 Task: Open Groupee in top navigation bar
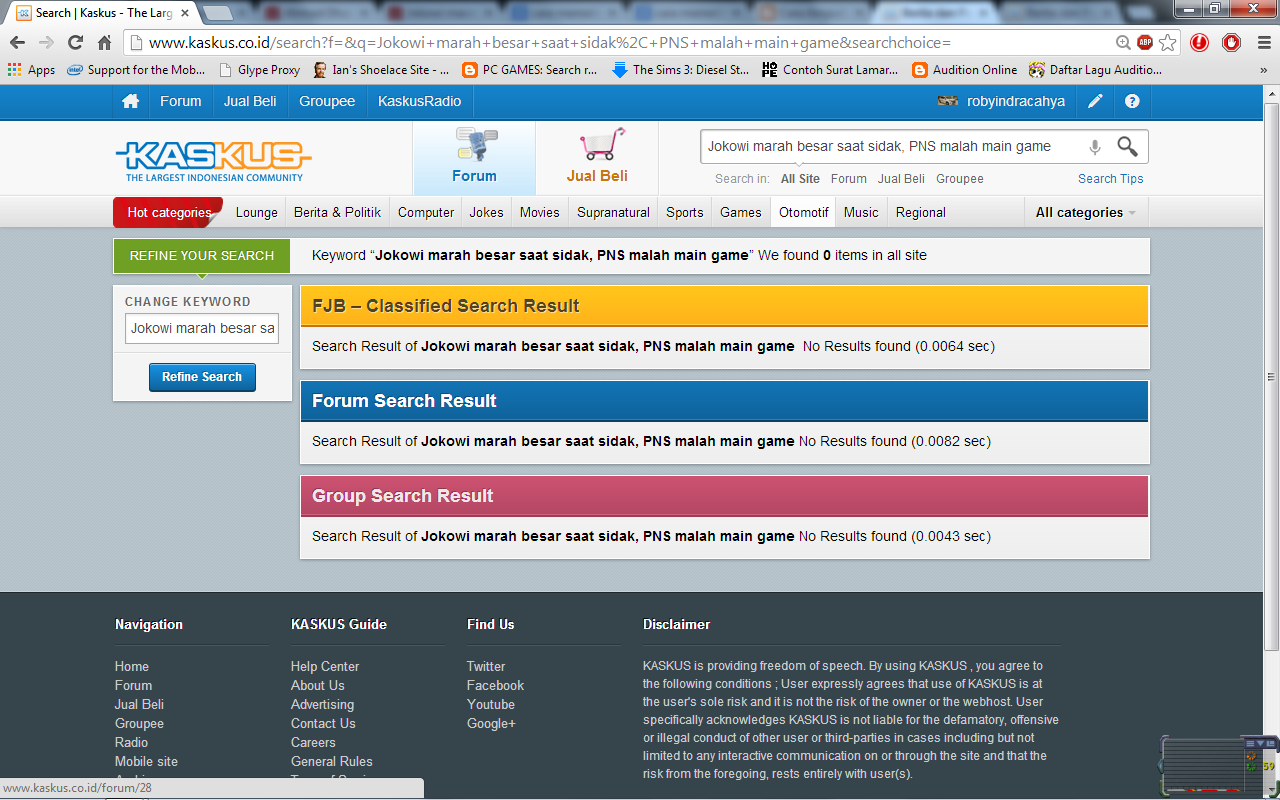coord(327,101)
